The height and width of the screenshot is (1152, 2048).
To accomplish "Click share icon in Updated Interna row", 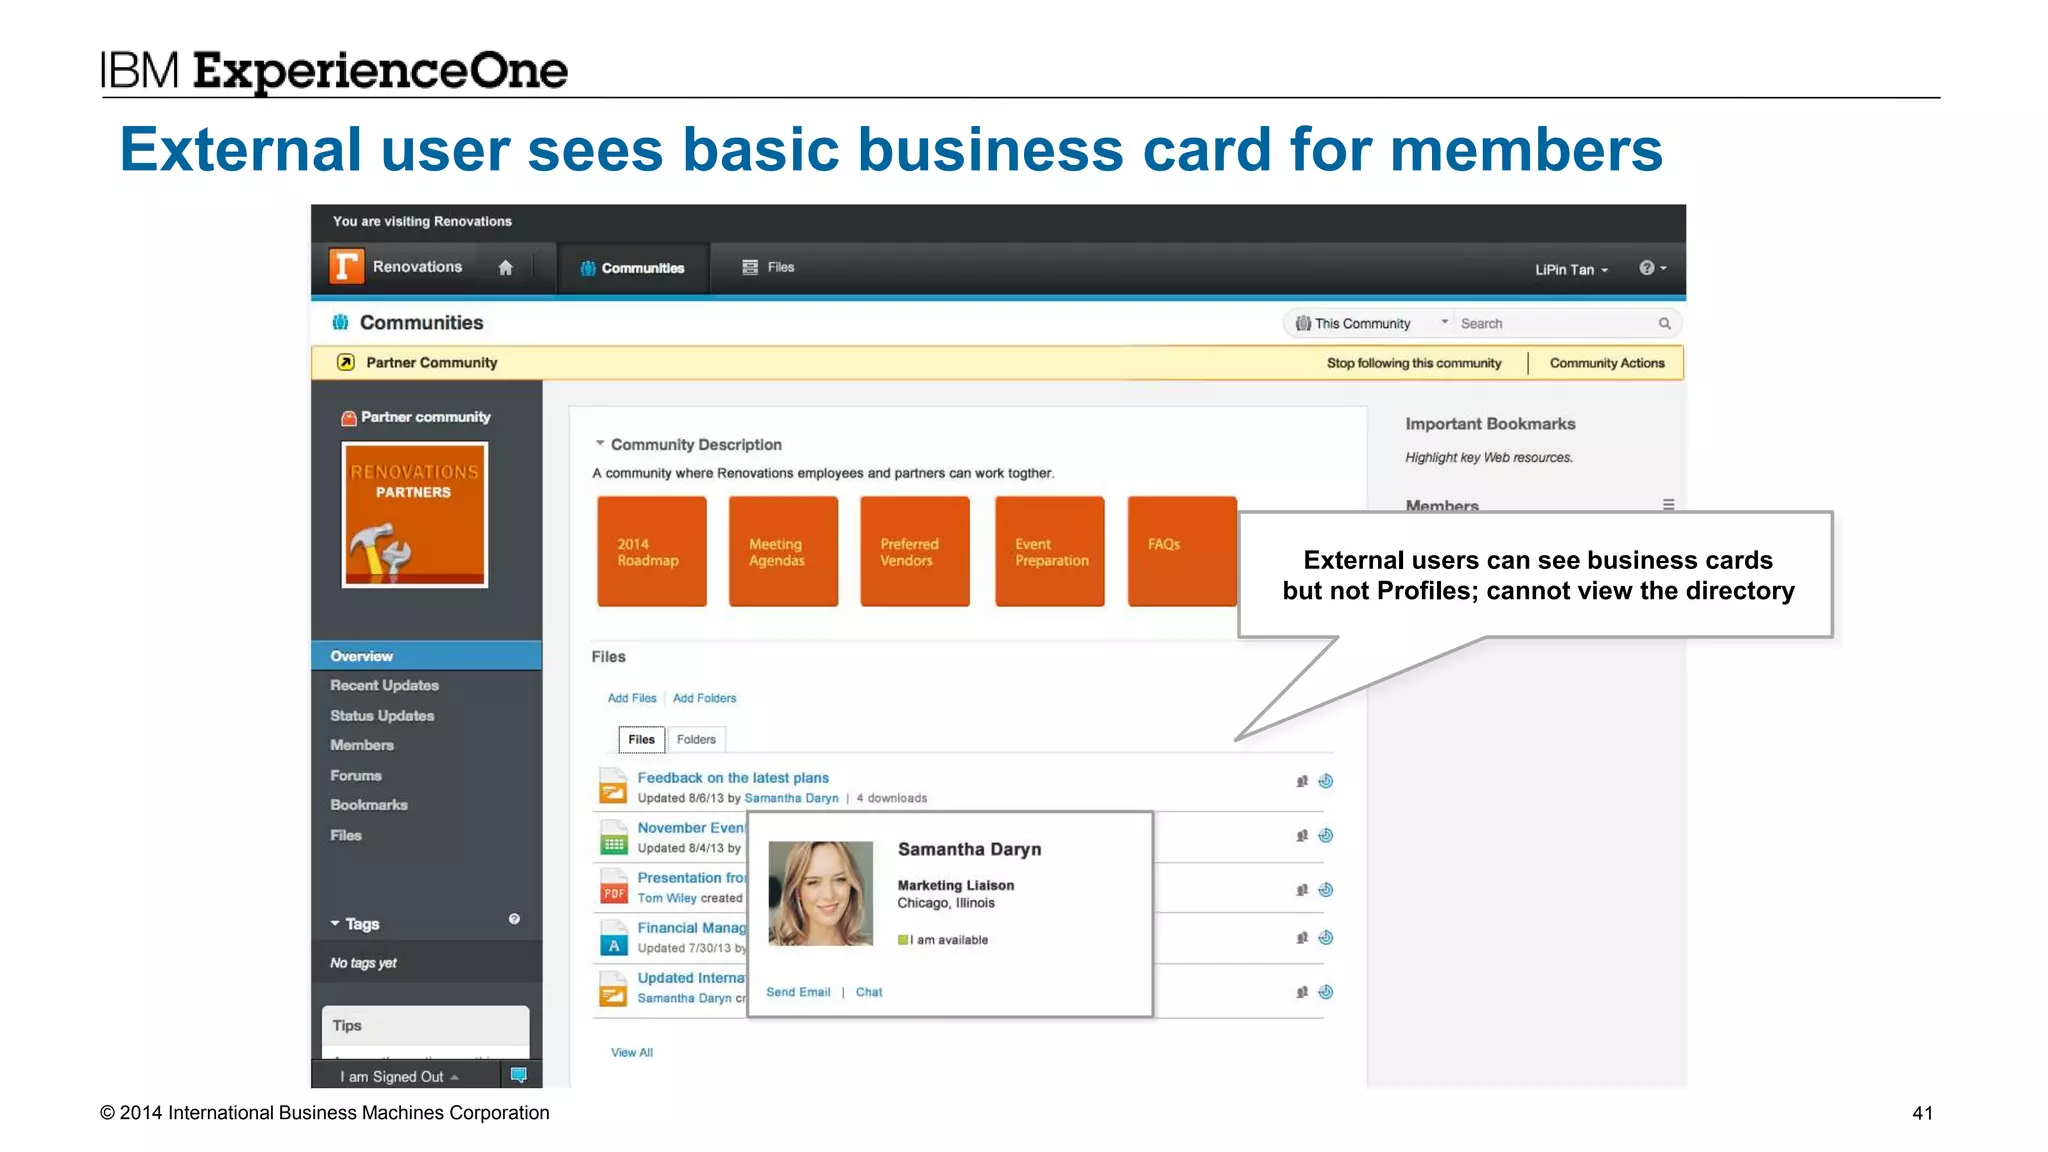I will pos(1302,992).
